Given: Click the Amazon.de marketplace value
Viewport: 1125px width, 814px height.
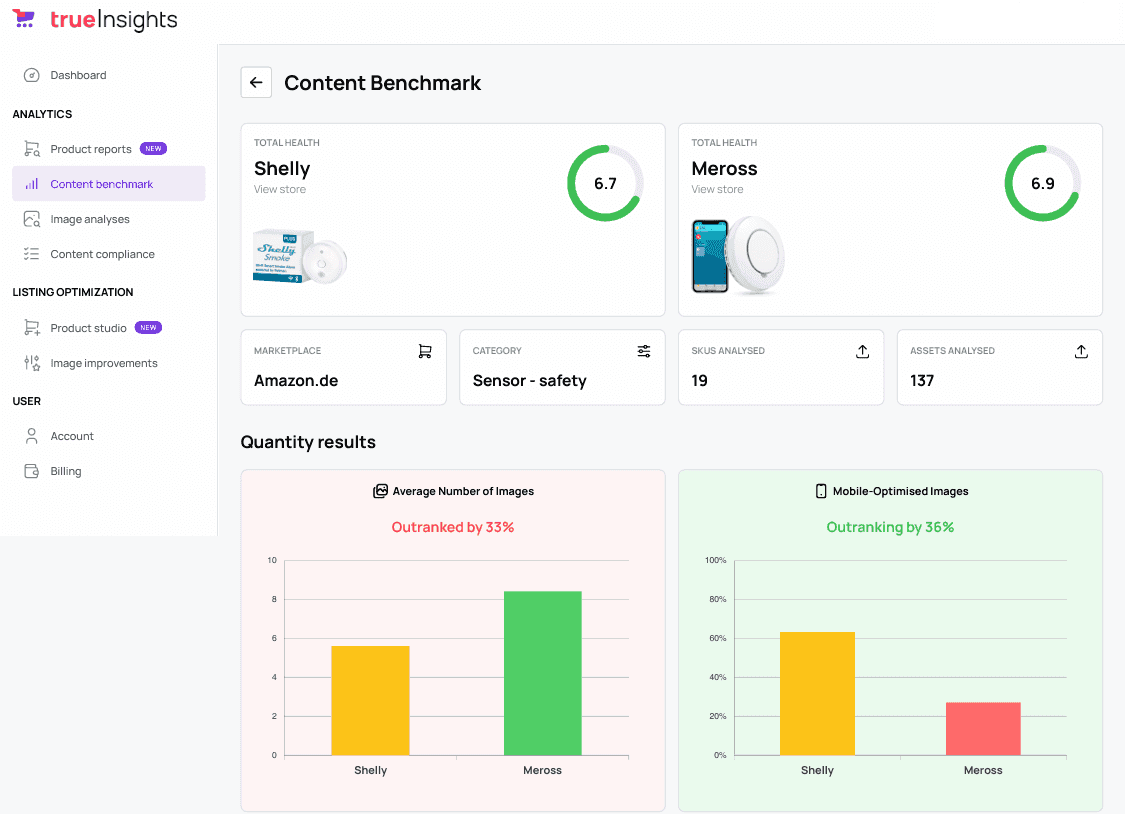Looking at the screenshot, I should [296, 381].
